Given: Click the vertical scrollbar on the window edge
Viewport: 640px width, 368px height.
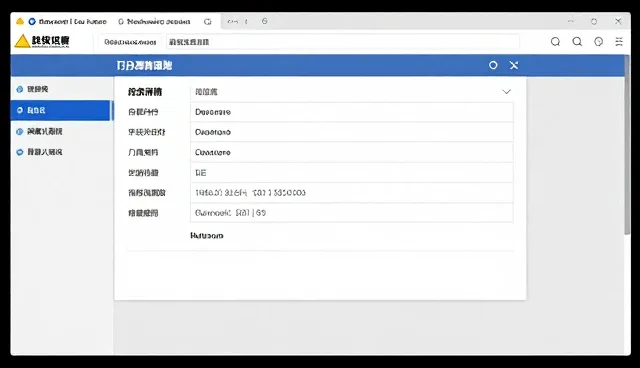Looking at the screenshot, I should point(627,145).
